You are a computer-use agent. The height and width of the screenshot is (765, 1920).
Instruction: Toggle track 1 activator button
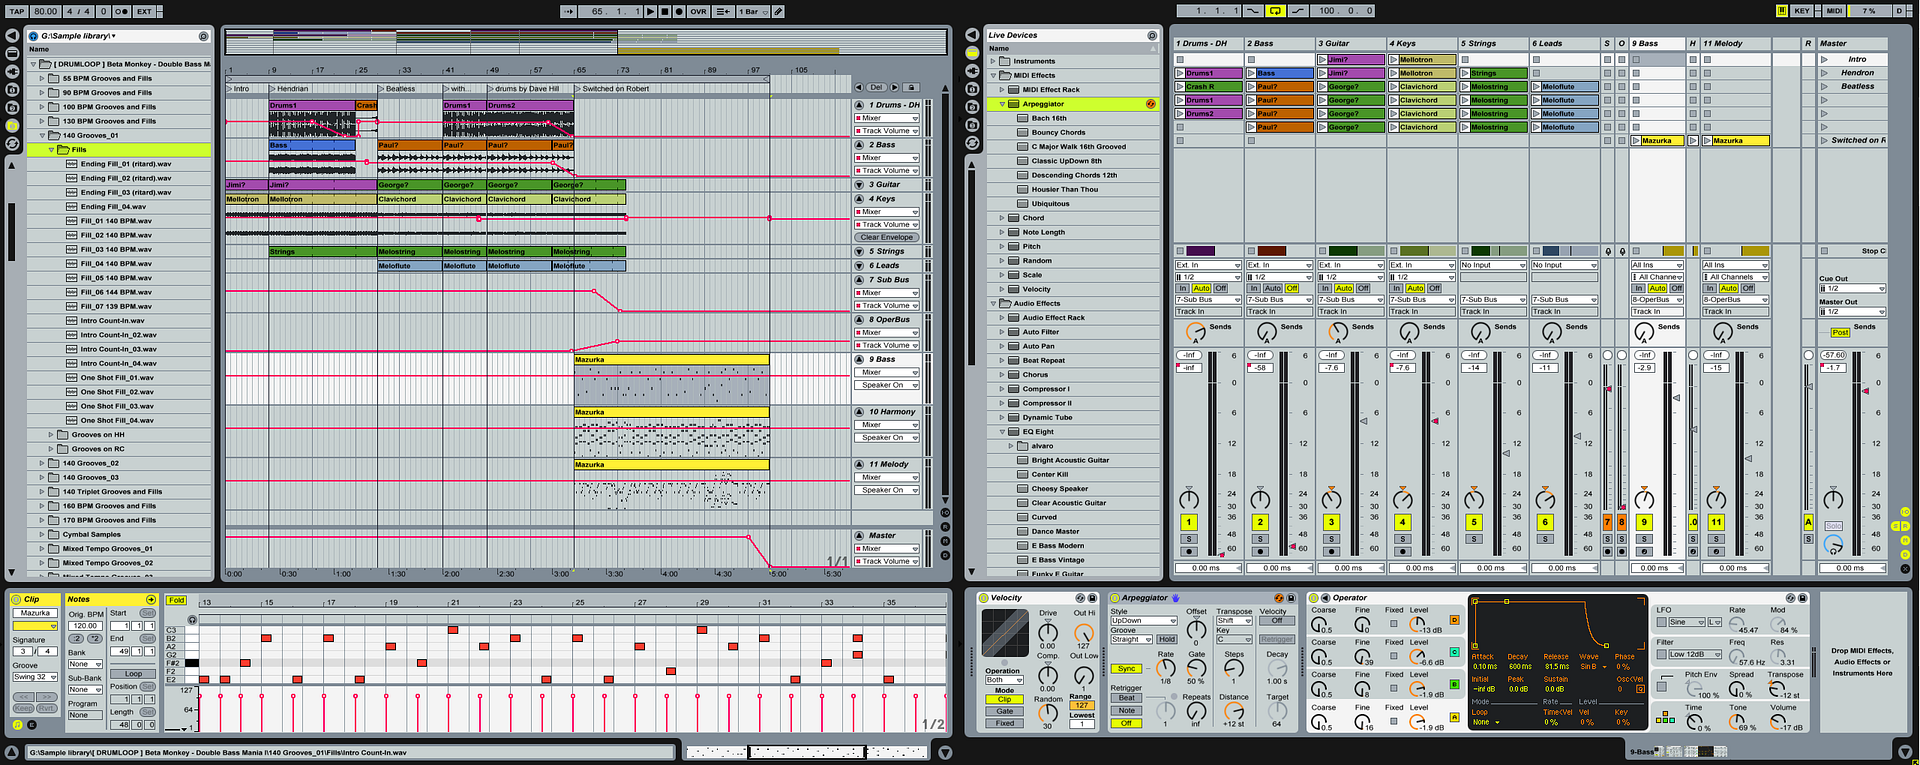(1189, 522)
